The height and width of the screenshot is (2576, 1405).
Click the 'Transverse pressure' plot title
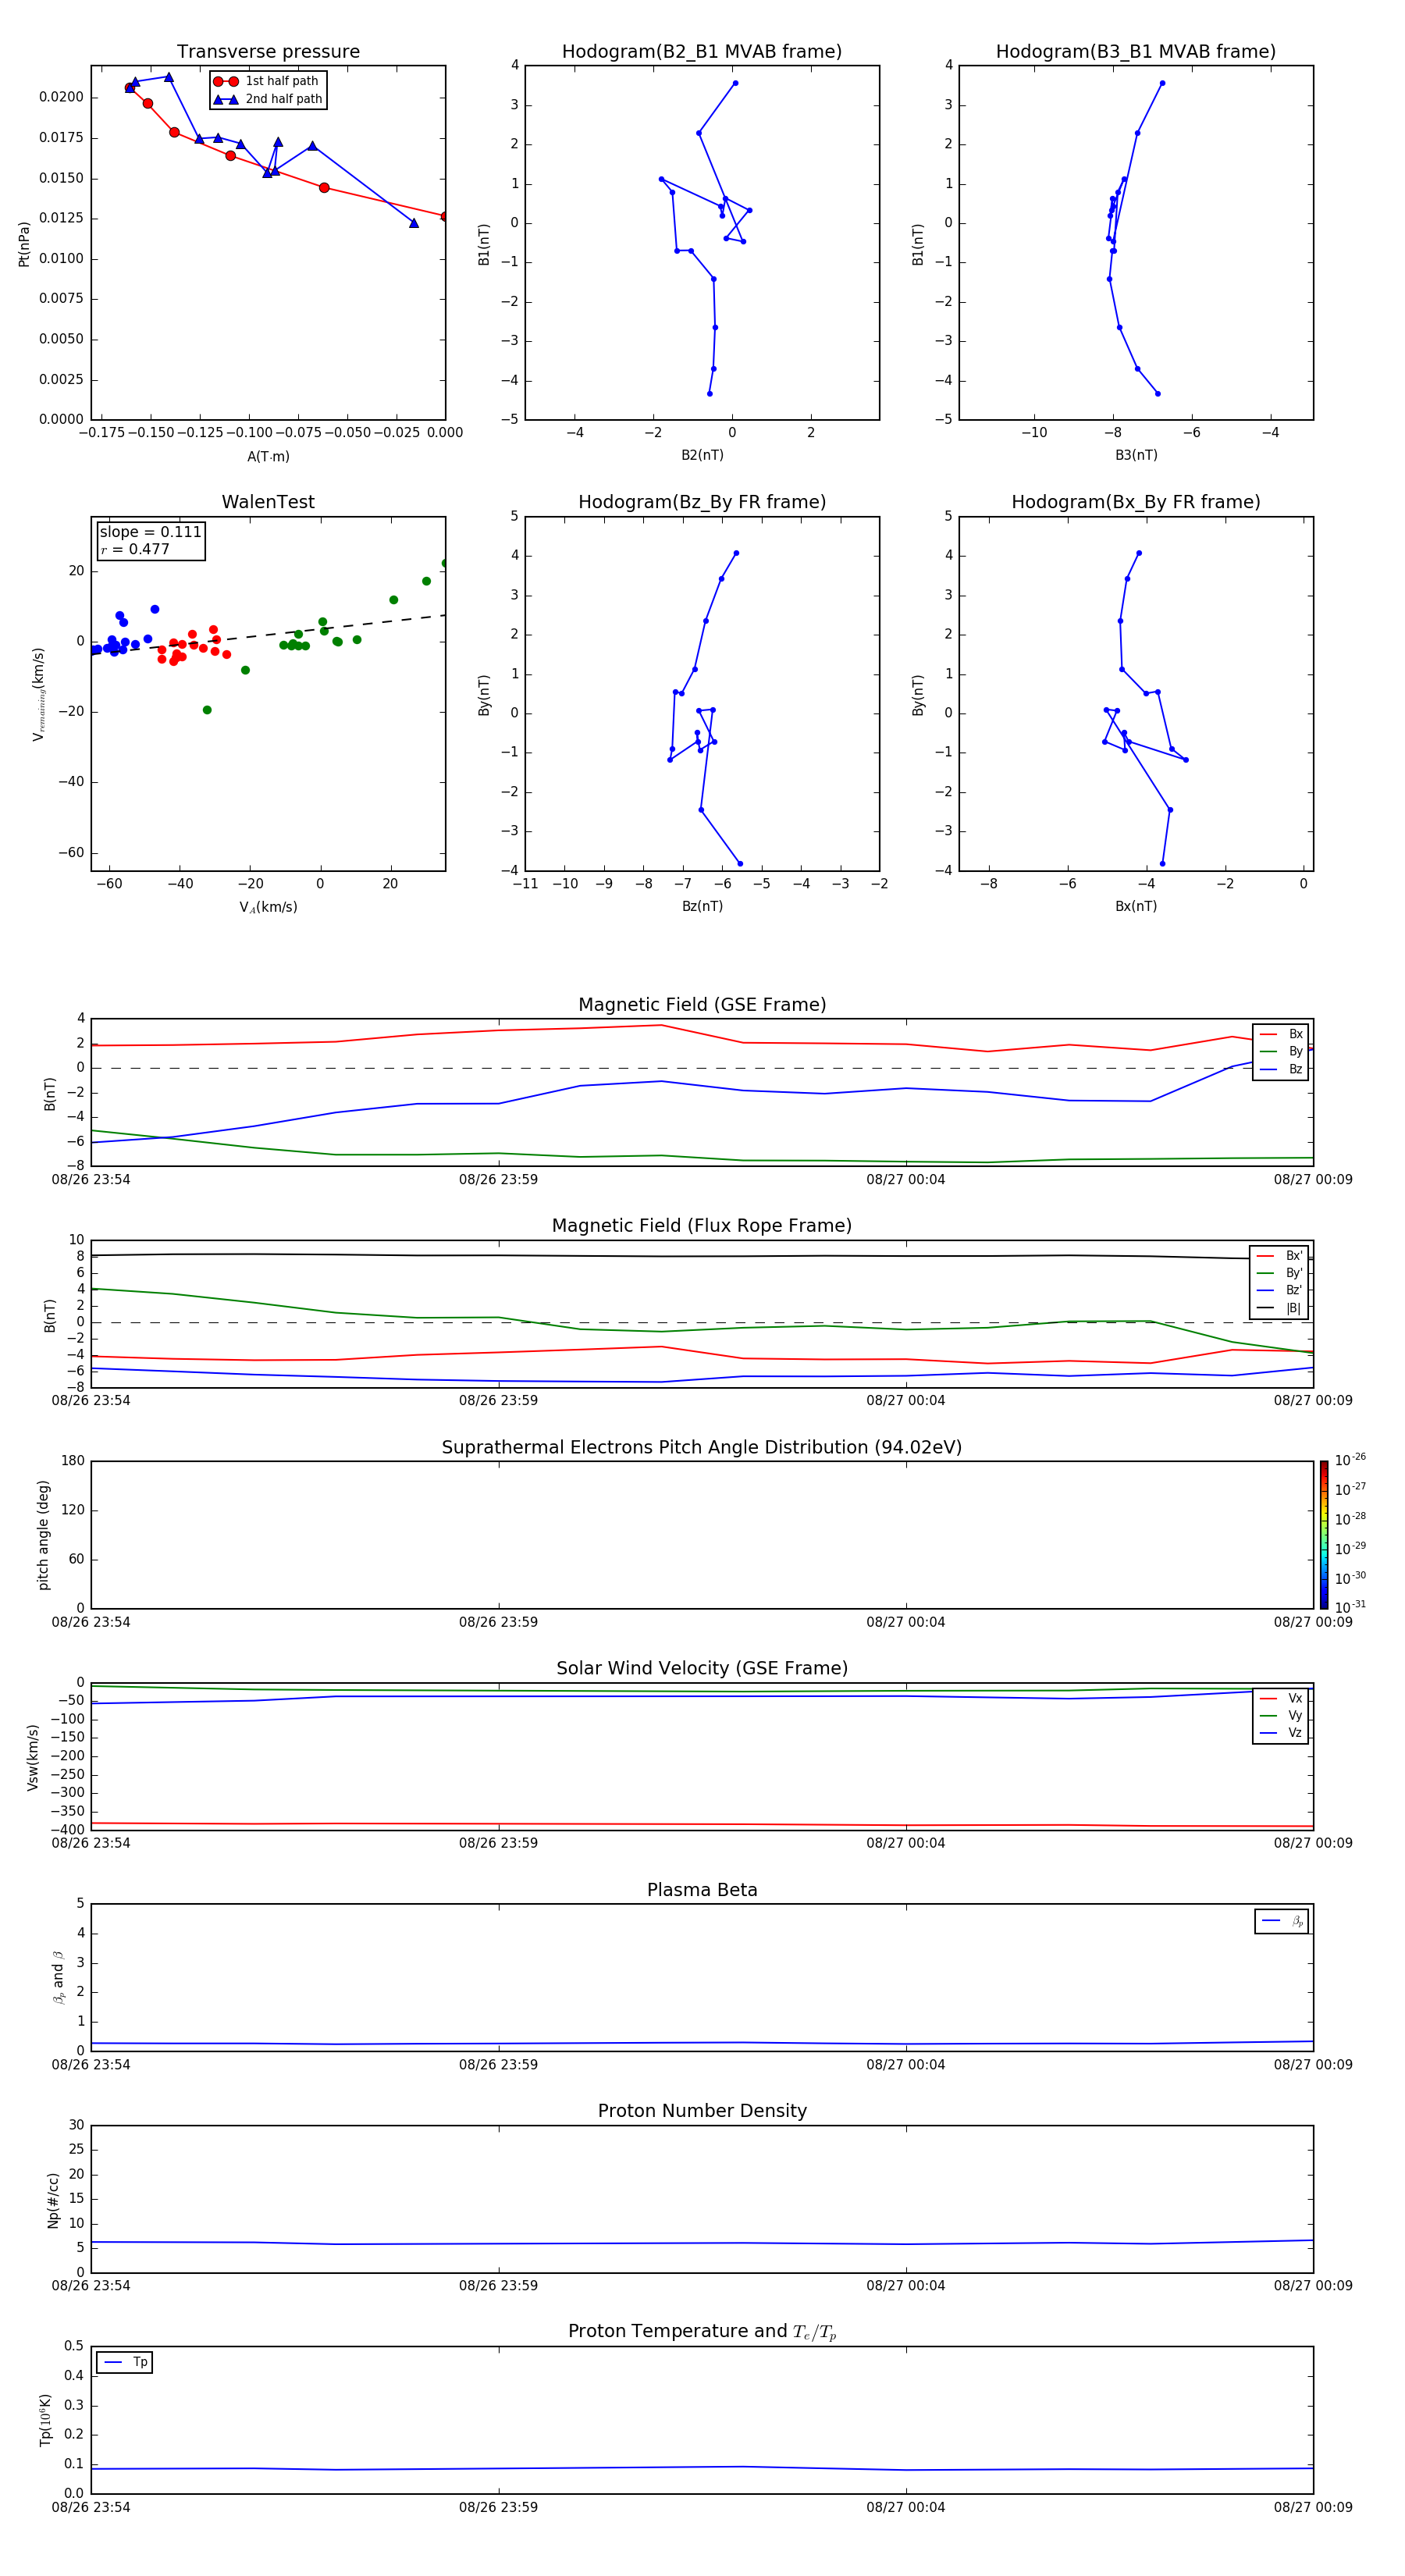(268, 52)
